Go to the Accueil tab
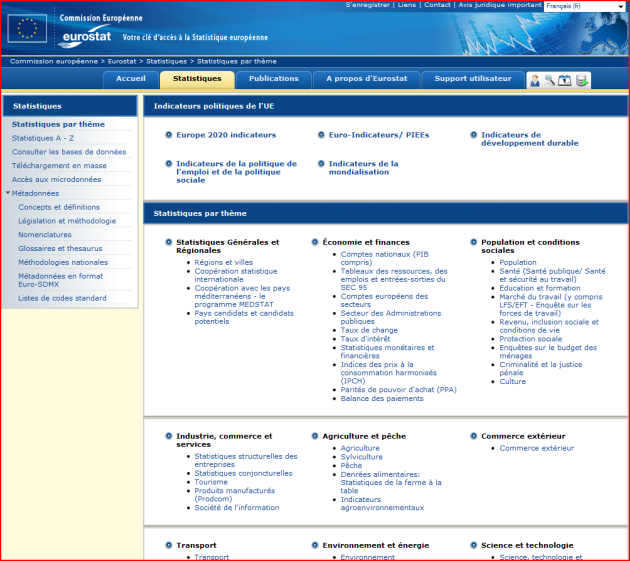The image size is (630, 561). pos(131,79)
